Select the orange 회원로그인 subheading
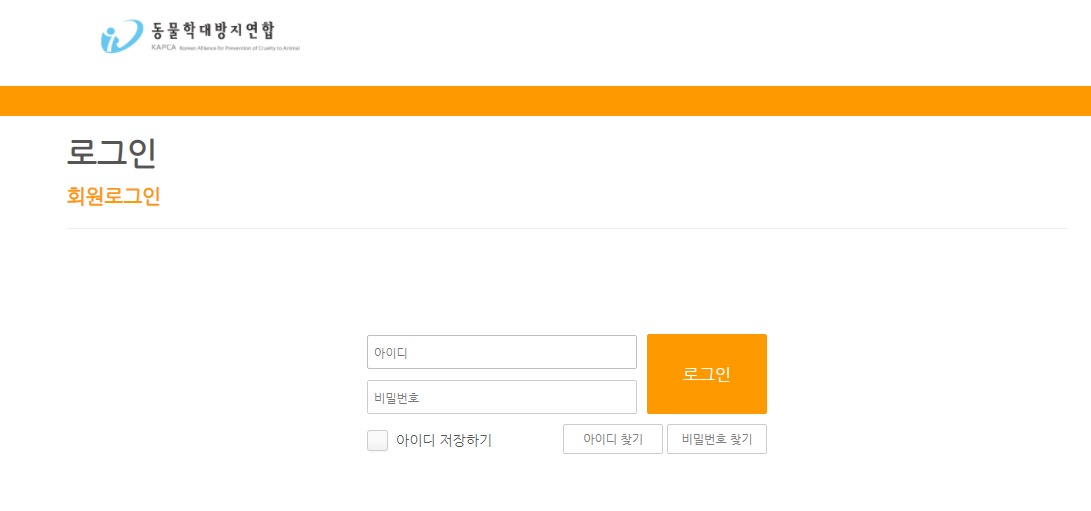The image size is (1091, 511). 113,196
